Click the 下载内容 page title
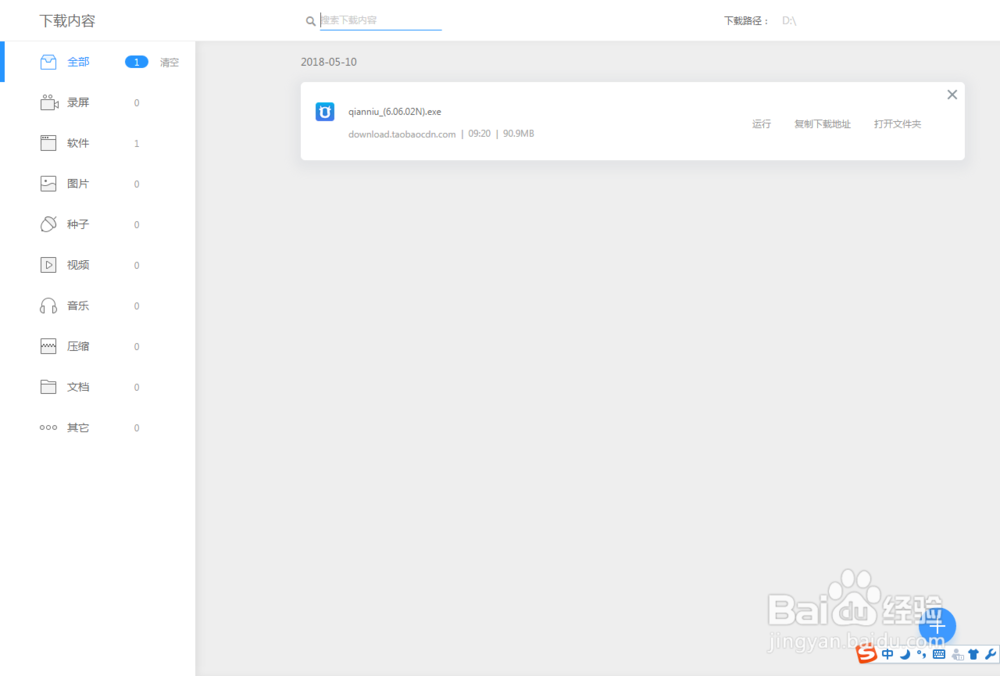The height and width of the screenshot is (676, 1000). [x=67, y=21]
